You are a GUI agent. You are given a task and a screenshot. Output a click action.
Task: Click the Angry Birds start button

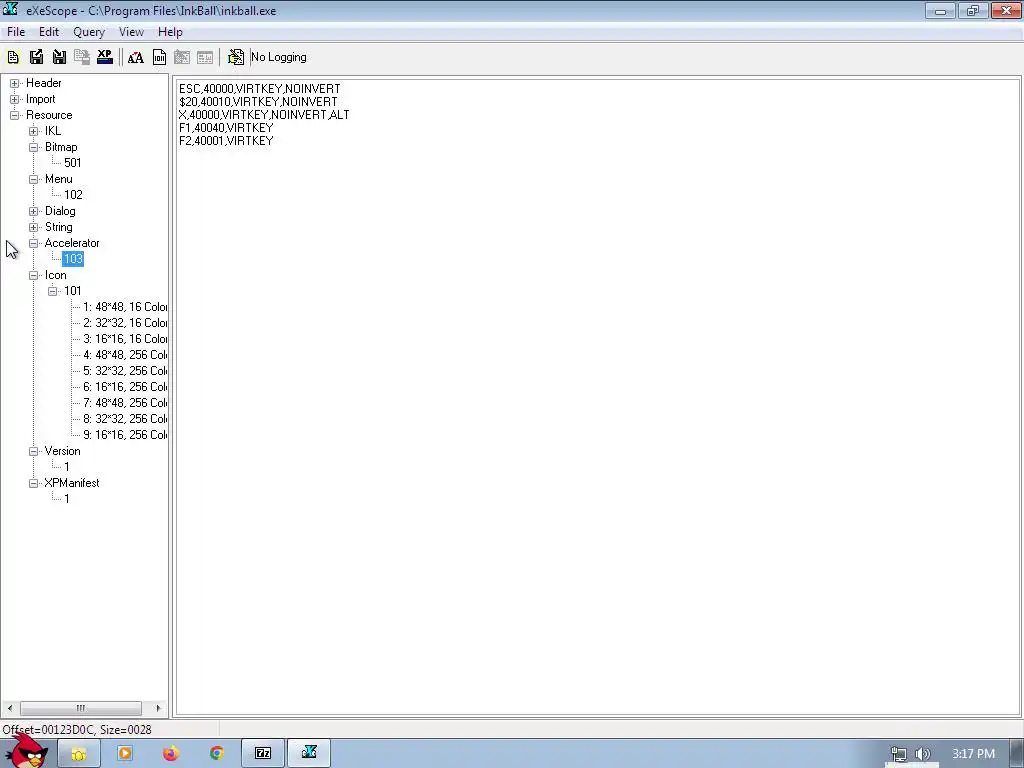(26, 751)
